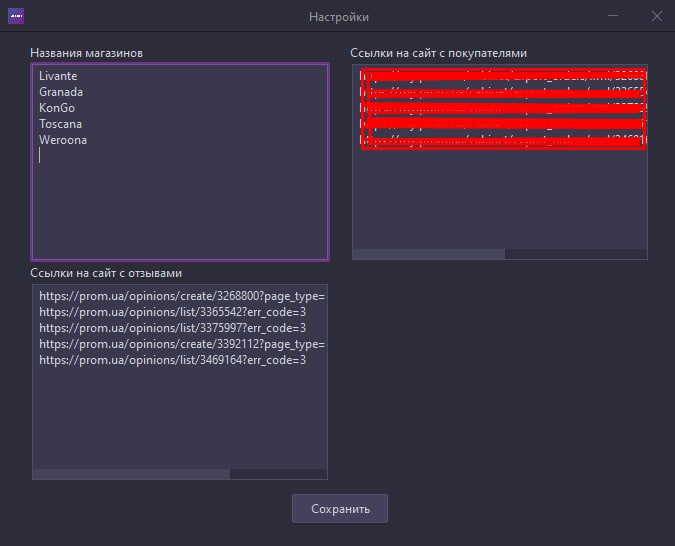Click review link with ID 3365542
The width and height of the screenshot is (675, 546).
(173, 312)
